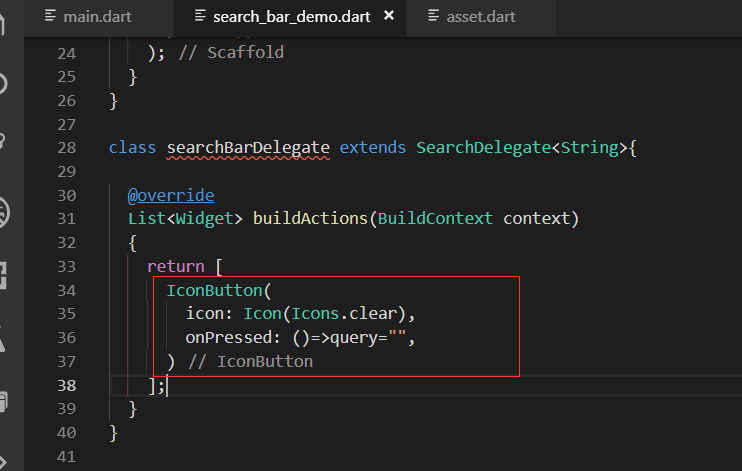
Task: Click the Widget type on line 31
Action: click(x=204, y=219)
